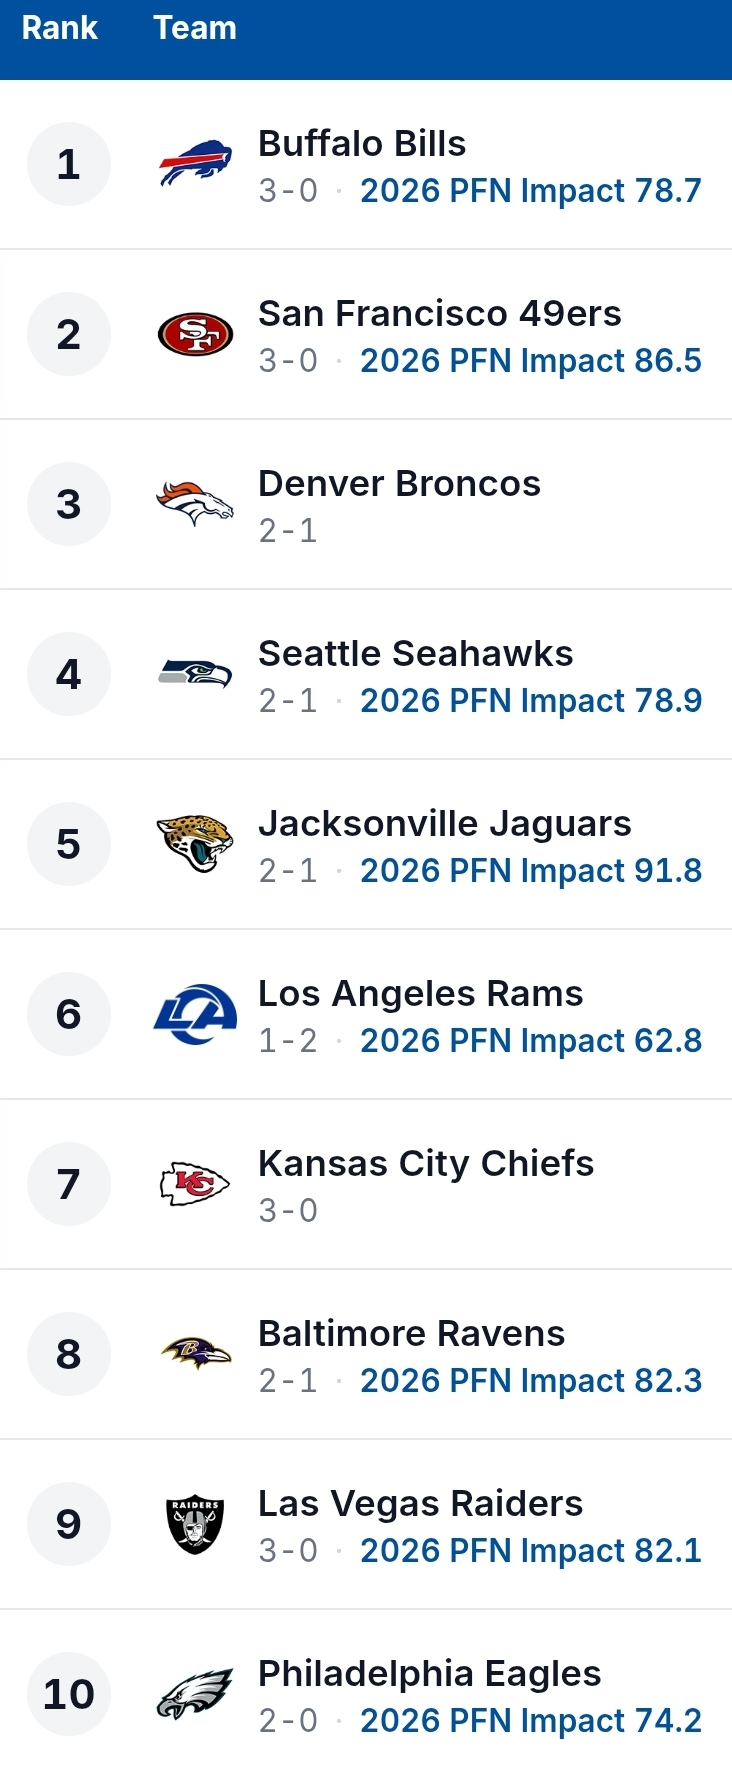This screenshot has height=1774, width=732.
Task: Click the Rank column header
Action: click(x=60, y=28)
